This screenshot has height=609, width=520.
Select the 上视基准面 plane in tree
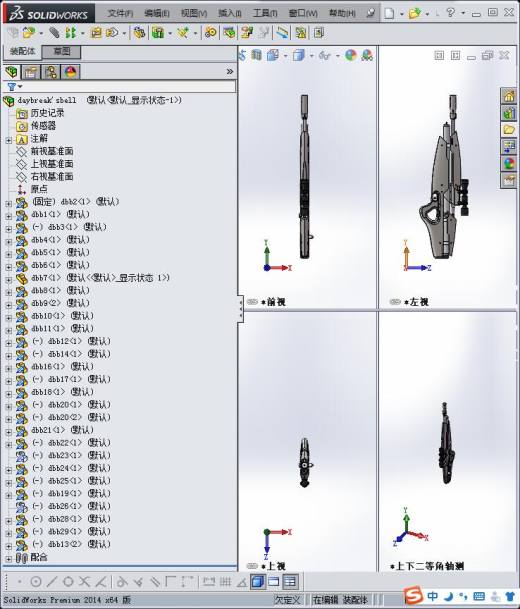[52, 164]
